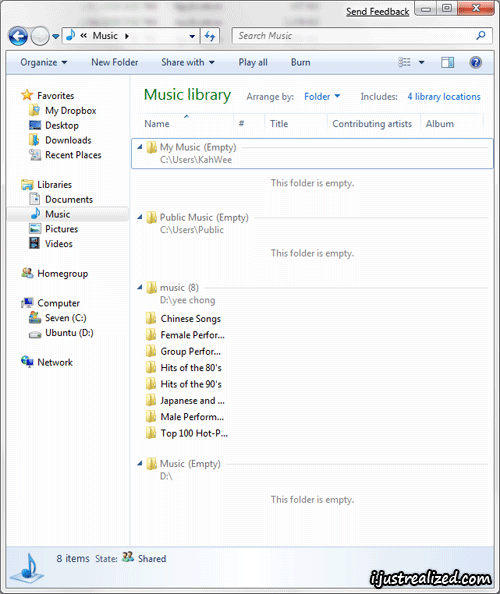Click New Folder in the toolbar

[x=115, y=63]
